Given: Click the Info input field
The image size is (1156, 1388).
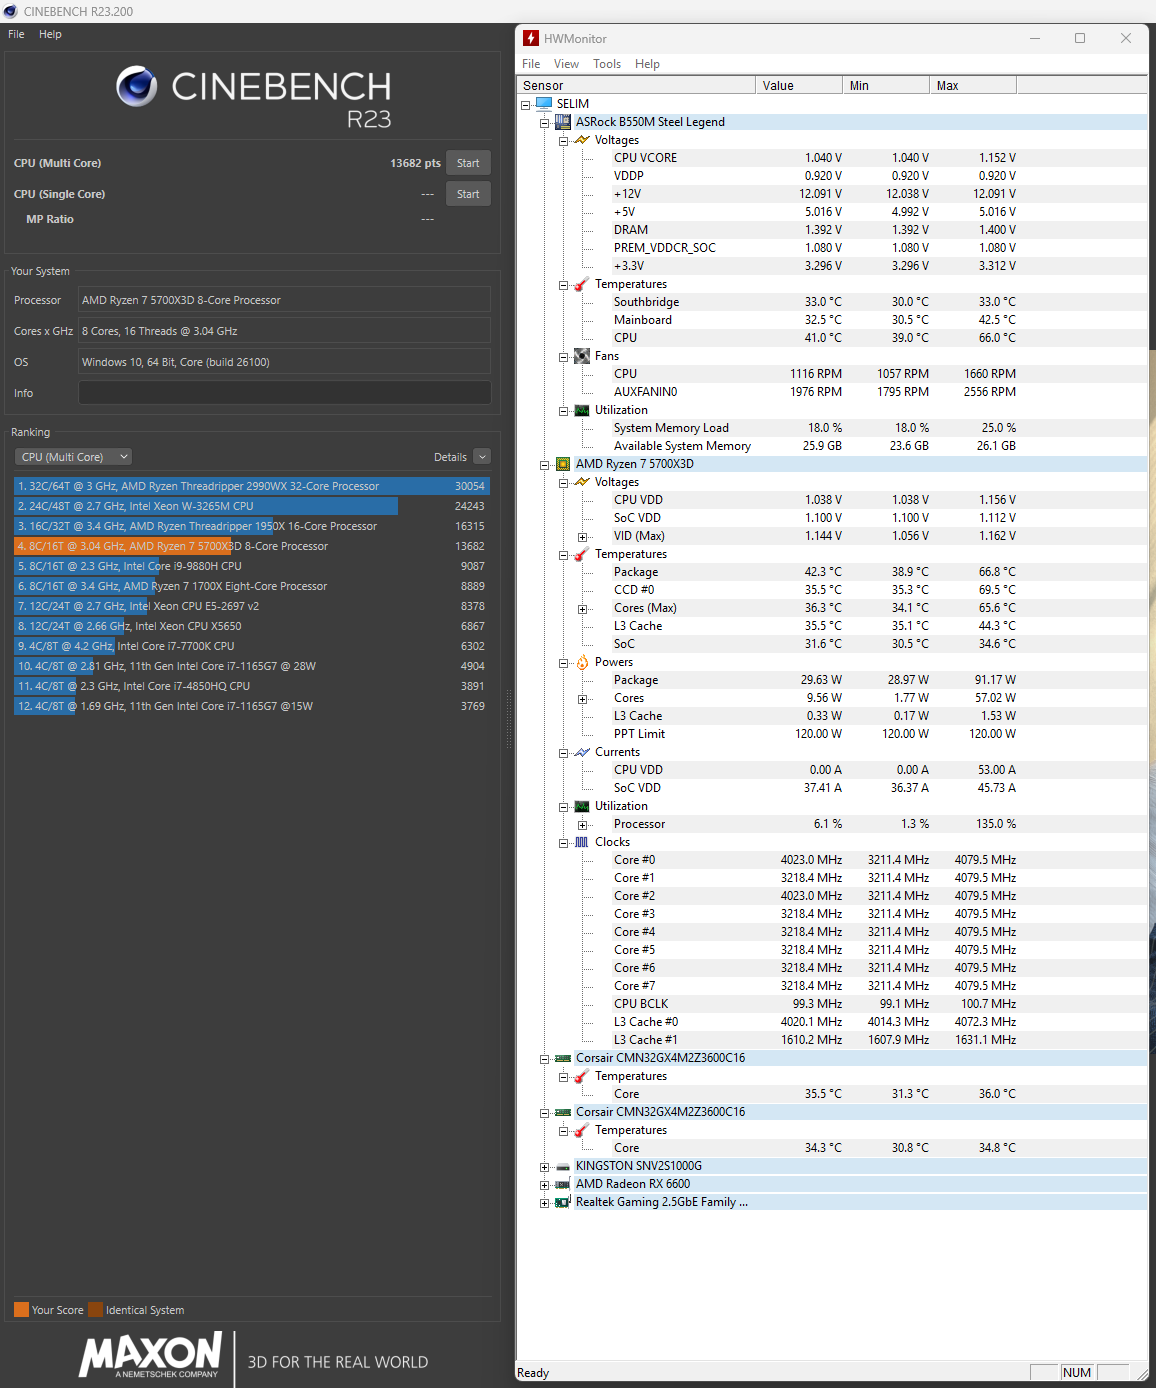Looking at the screenshot, I should [x=285, y=393].
